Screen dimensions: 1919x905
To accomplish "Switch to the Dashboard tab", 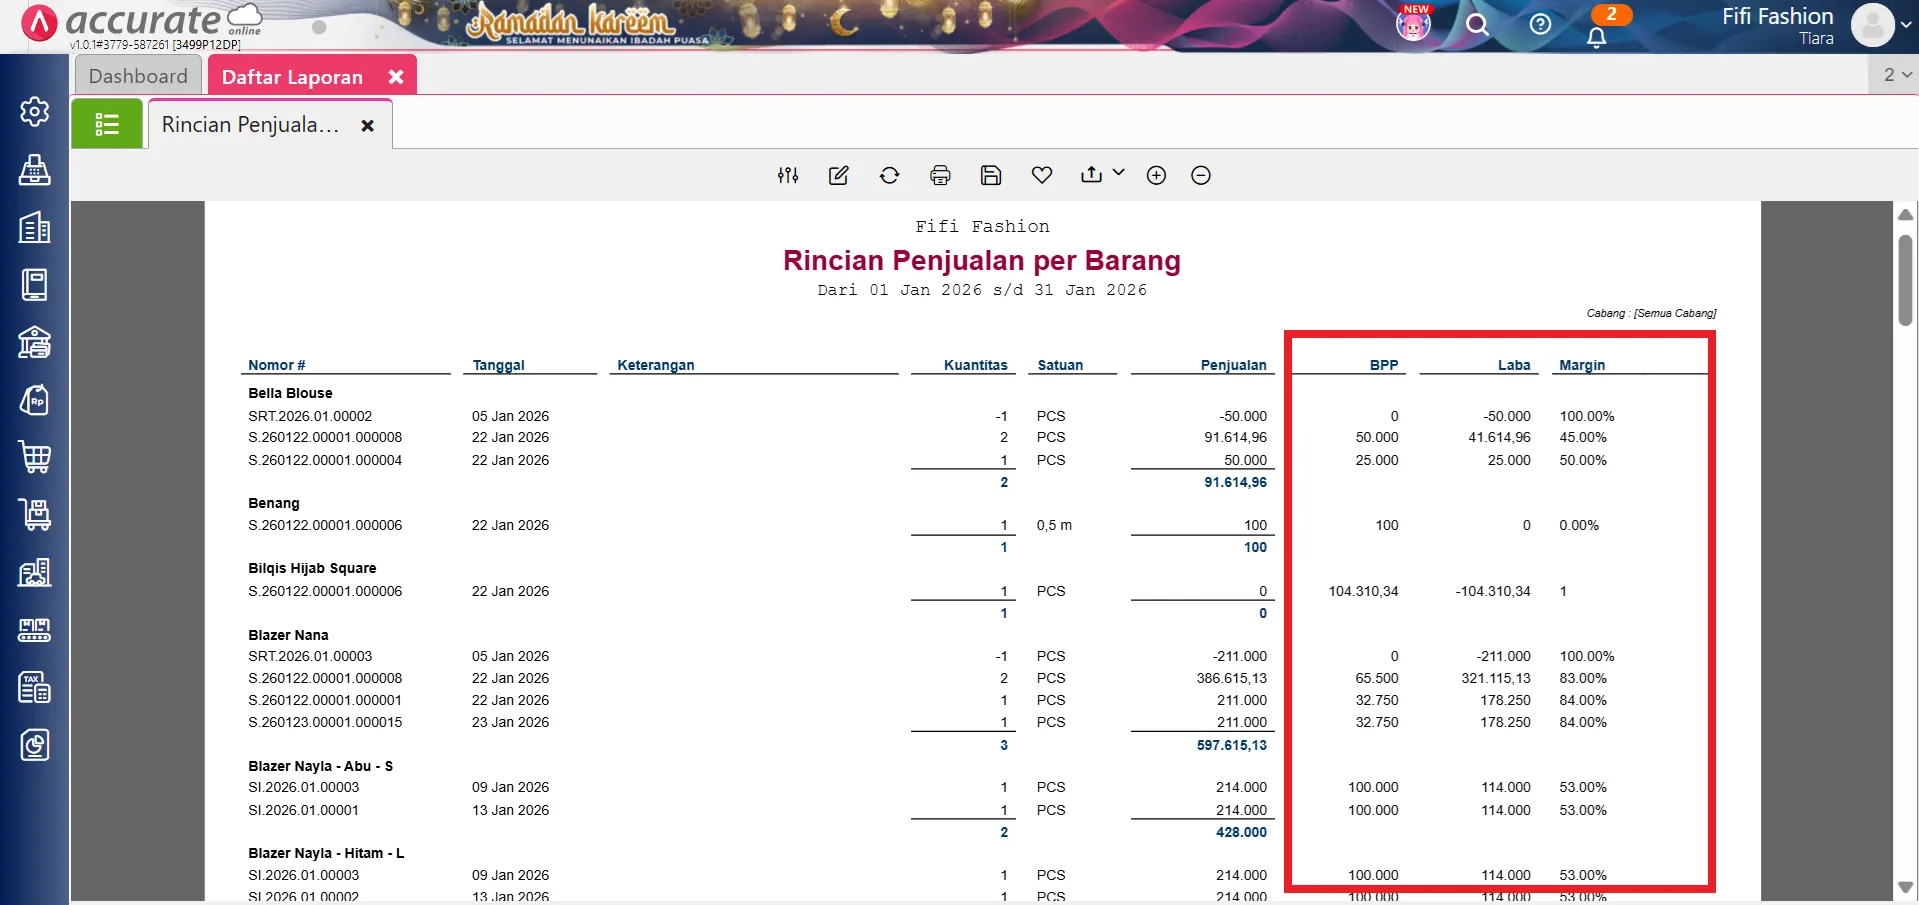I will click(138, 77).
